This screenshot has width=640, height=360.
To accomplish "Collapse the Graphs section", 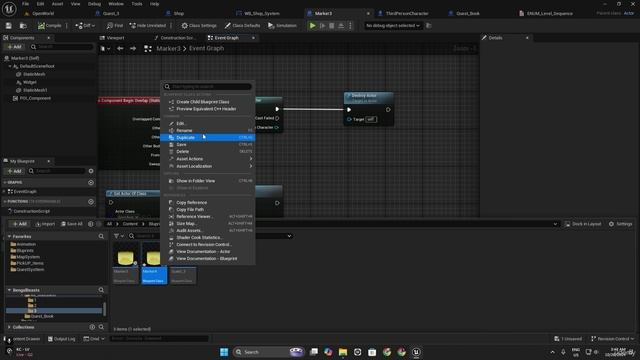I will (5, 182).
